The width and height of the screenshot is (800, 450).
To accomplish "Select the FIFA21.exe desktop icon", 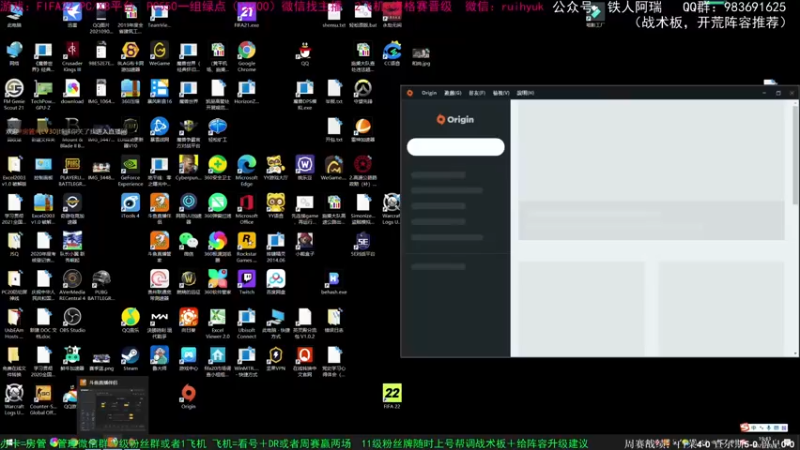I will [x=246, y=15].
